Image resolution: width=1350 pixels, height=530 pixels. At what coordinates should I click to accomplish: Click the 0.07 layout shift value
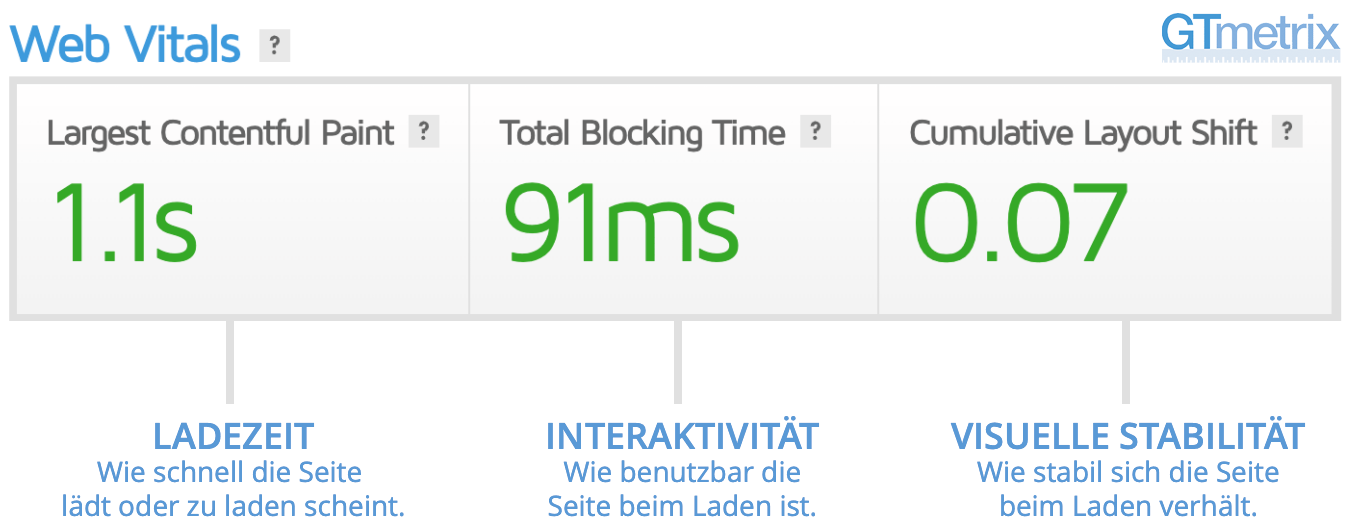point(1020,221)
